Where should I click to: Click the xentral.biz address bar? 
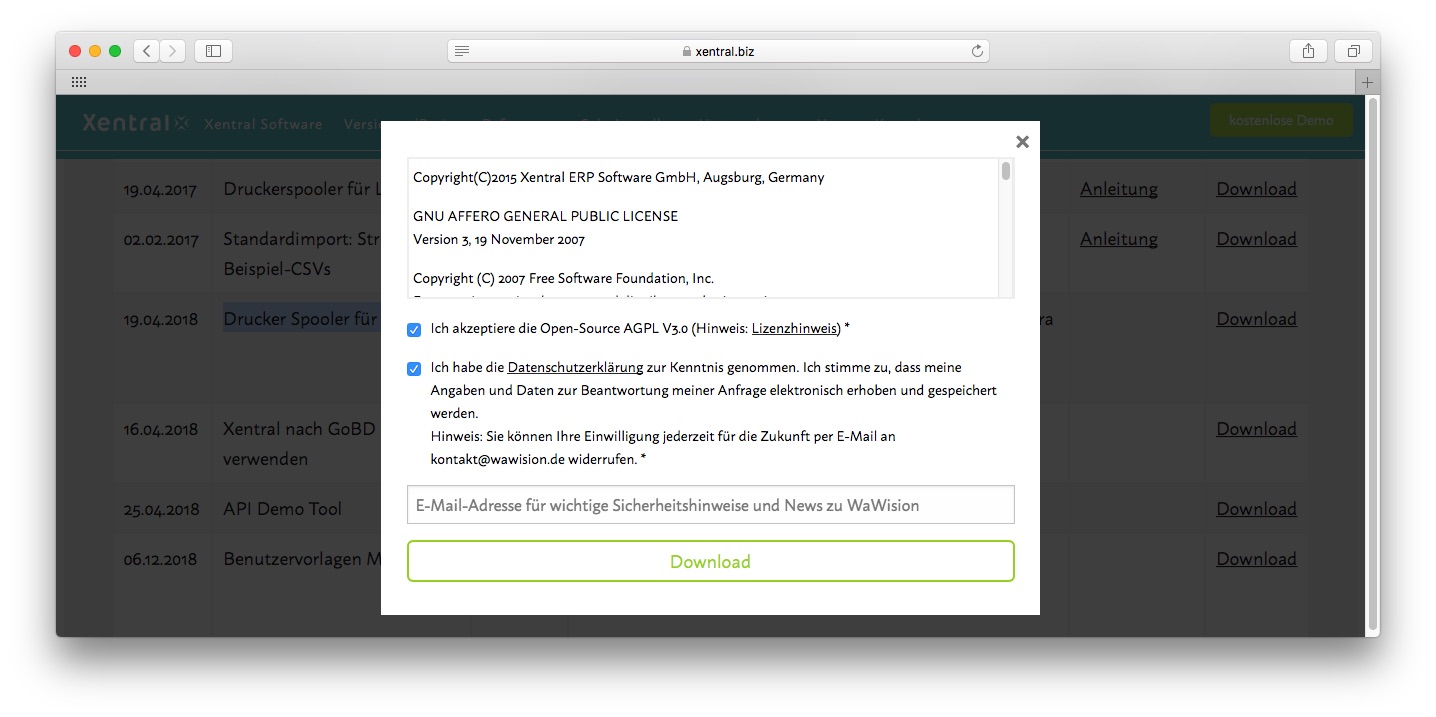click(717, 51)
